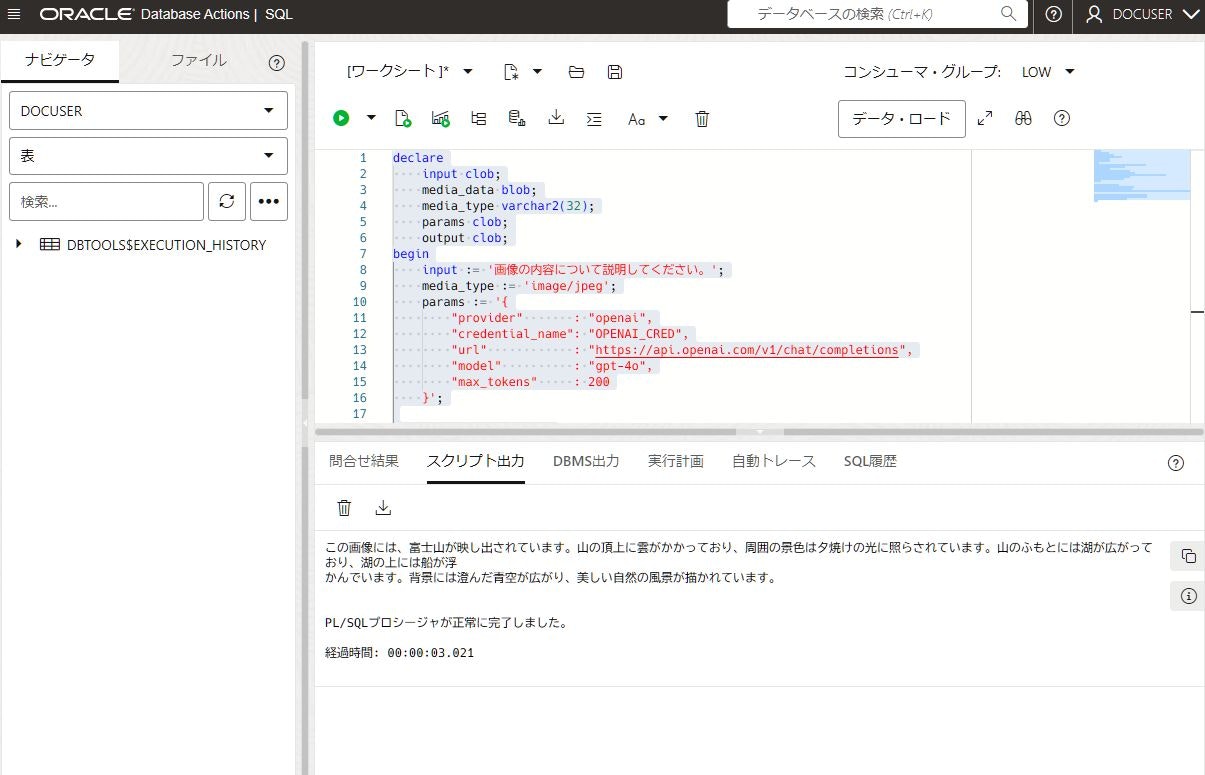Switch to the 自動トレース tab

pyautogui.click(x=774, y=461)
